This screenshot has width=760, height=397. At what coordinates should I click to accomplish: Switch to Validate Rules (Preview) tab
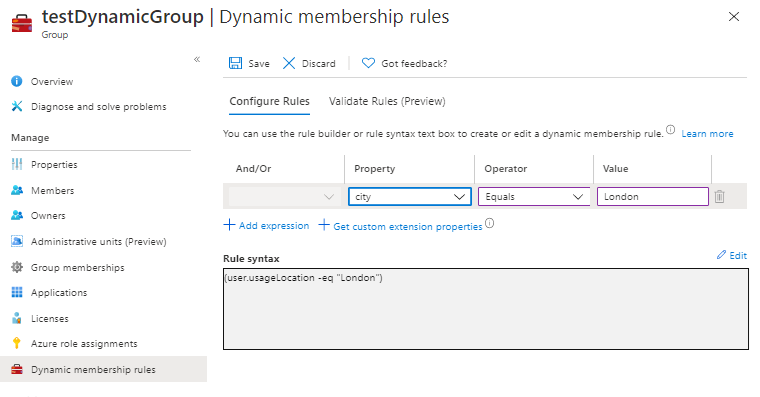(387, 101)
